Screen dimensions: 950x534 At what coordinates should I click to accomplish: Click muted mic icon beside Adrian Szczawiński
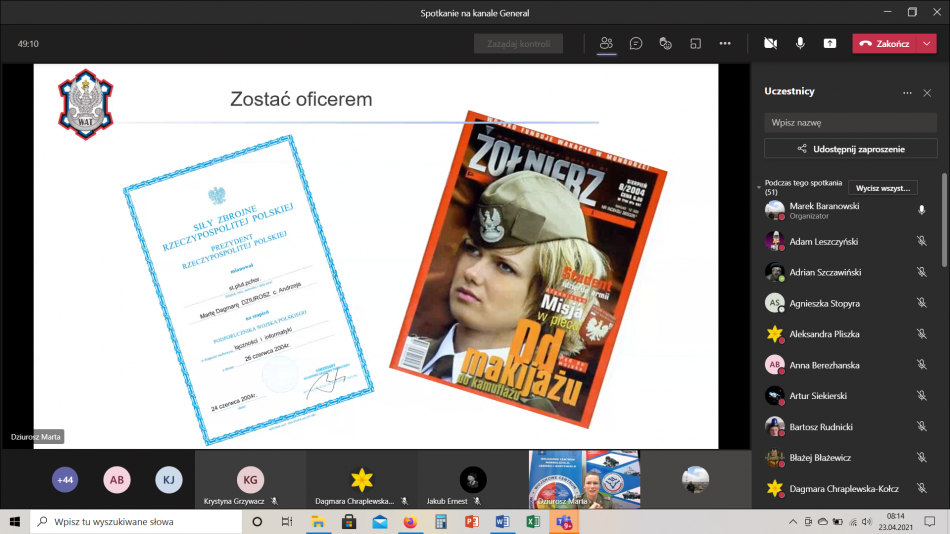[x=922, y=272]
